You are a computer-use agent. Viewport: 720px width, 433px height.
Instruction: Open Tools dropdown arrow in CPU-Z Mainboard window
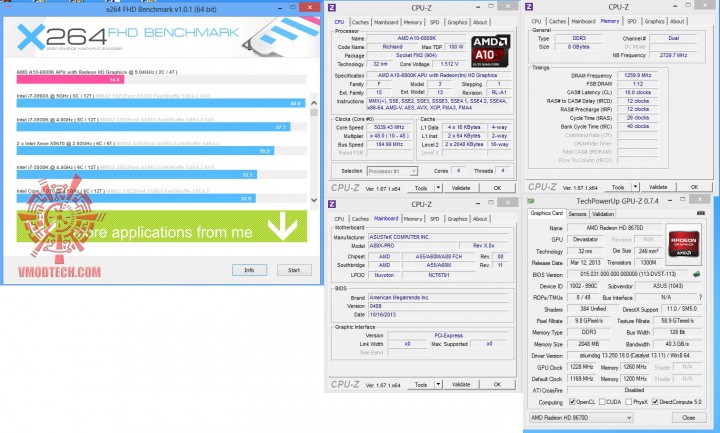(x=438, y=384)
